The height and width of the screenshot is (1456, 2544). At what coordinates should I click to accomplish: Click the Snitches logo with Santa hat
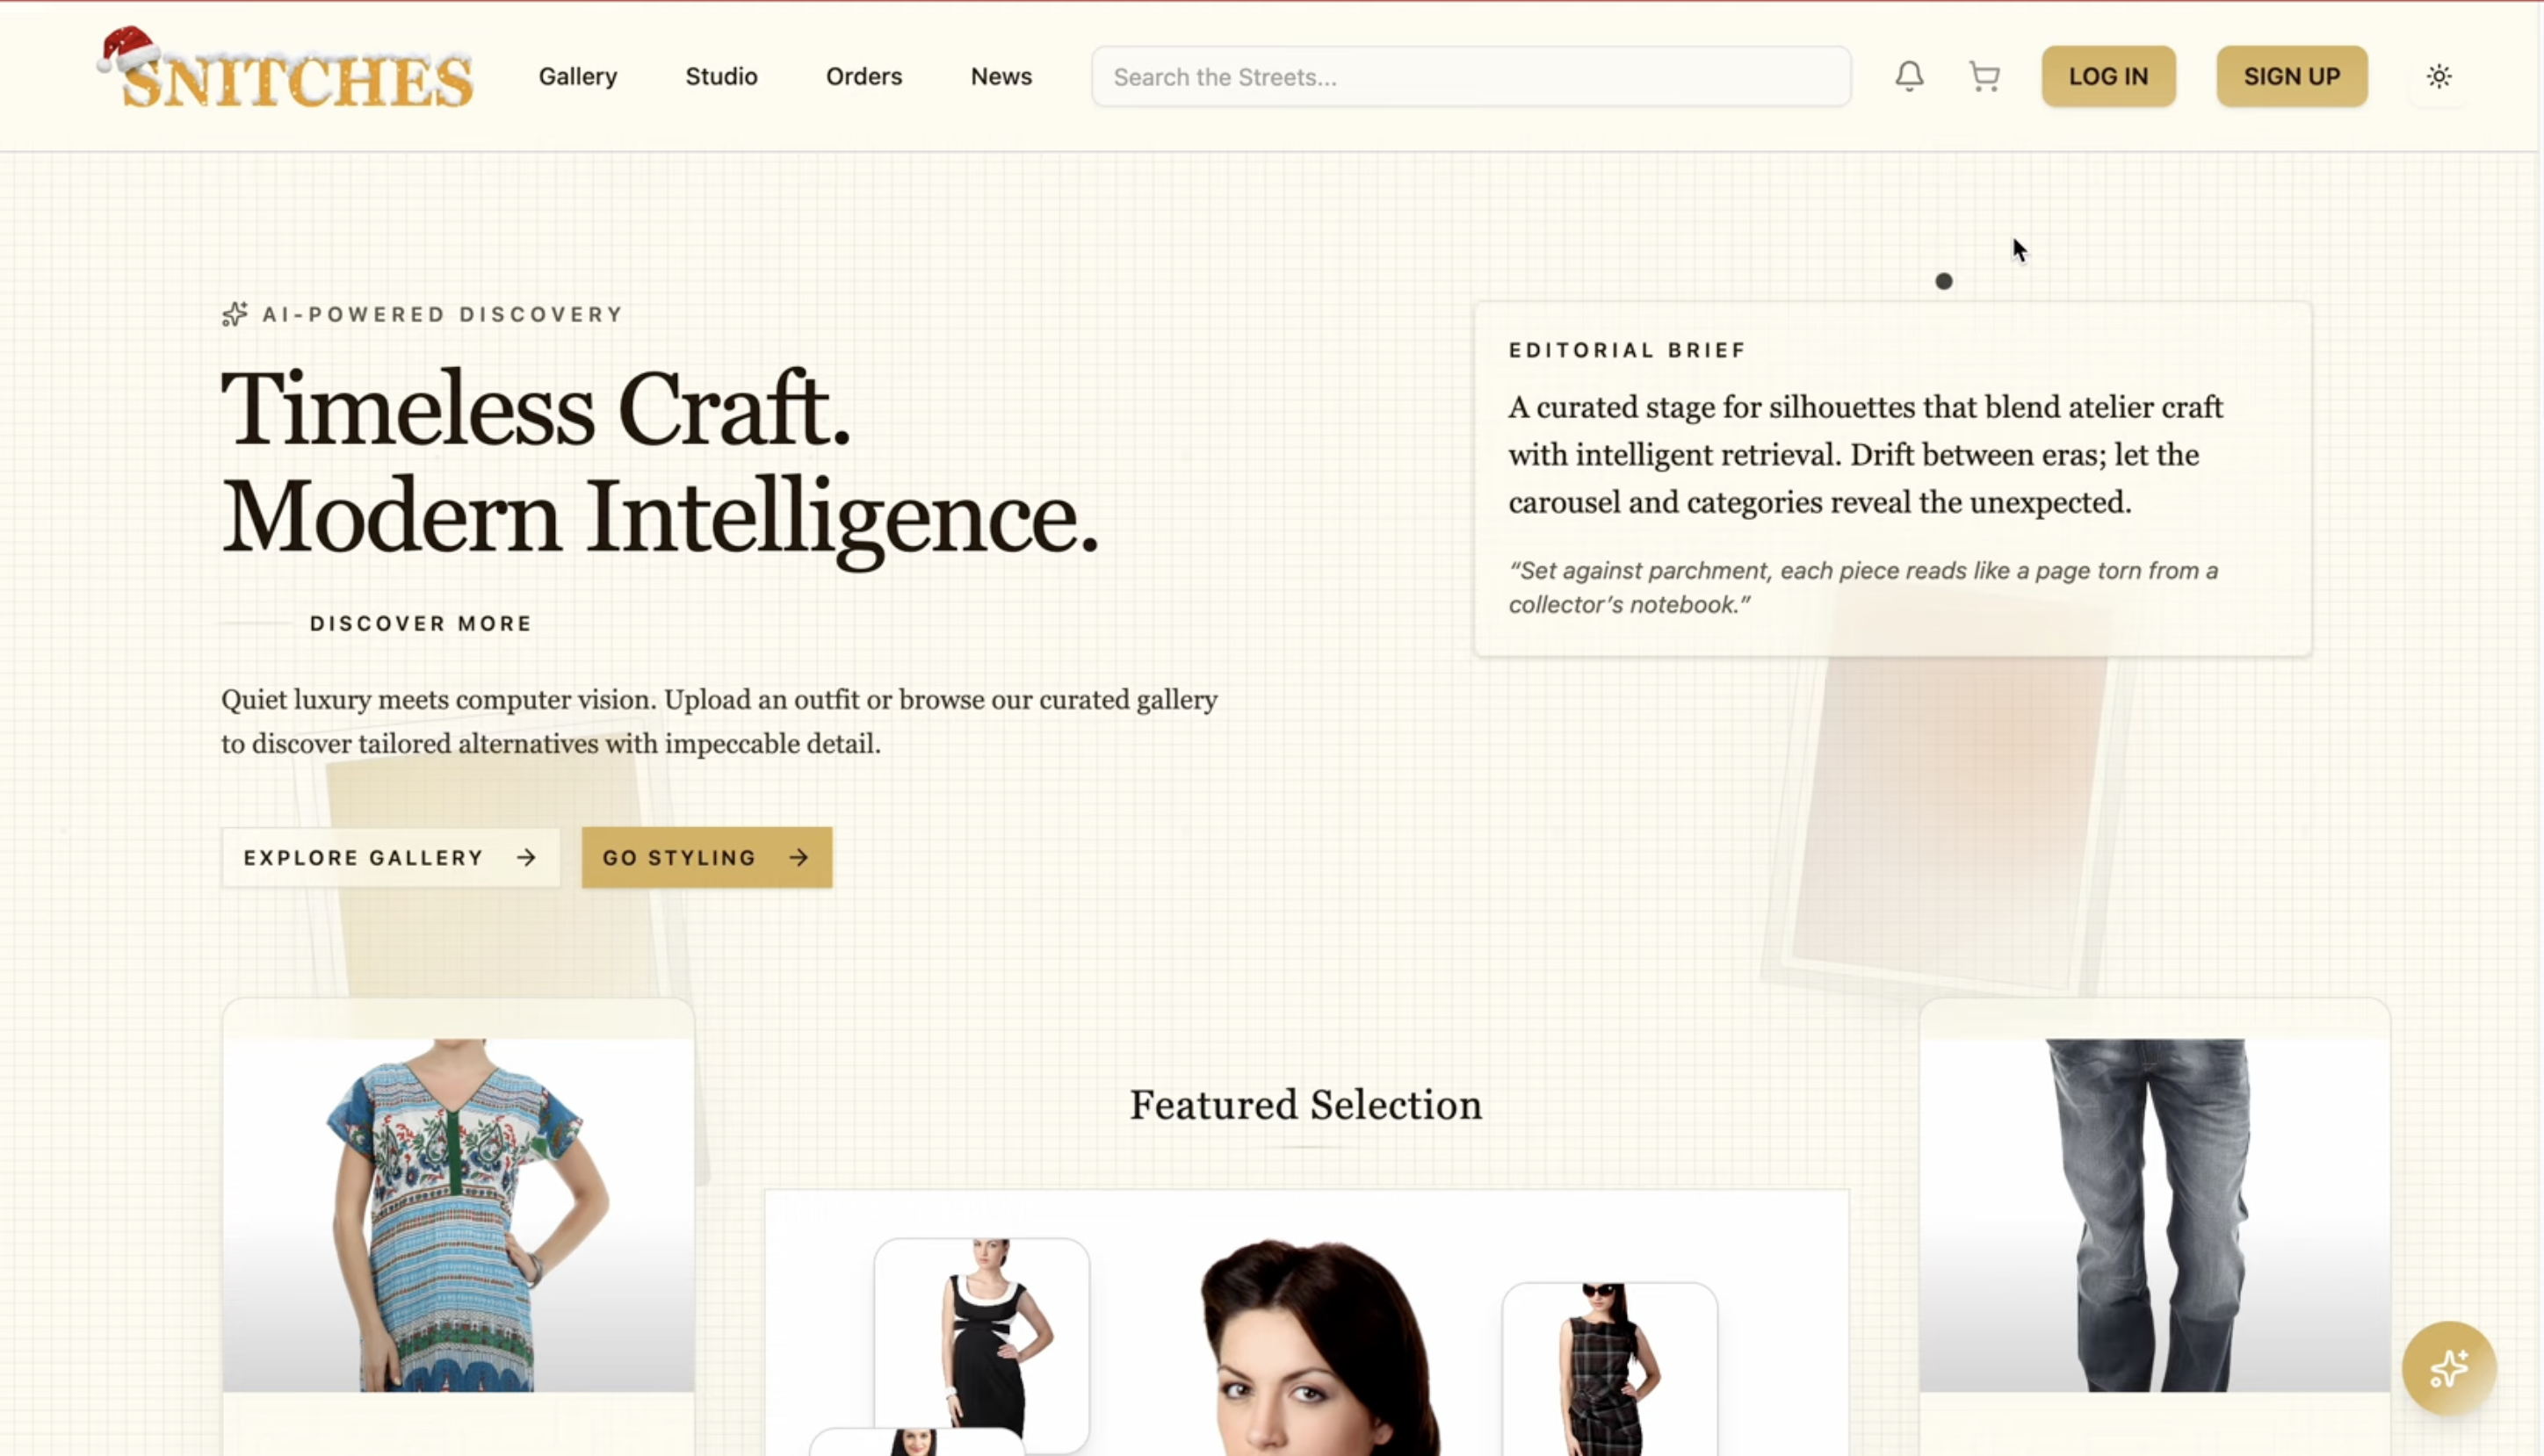pyautogui.click(x=285, y=68)
